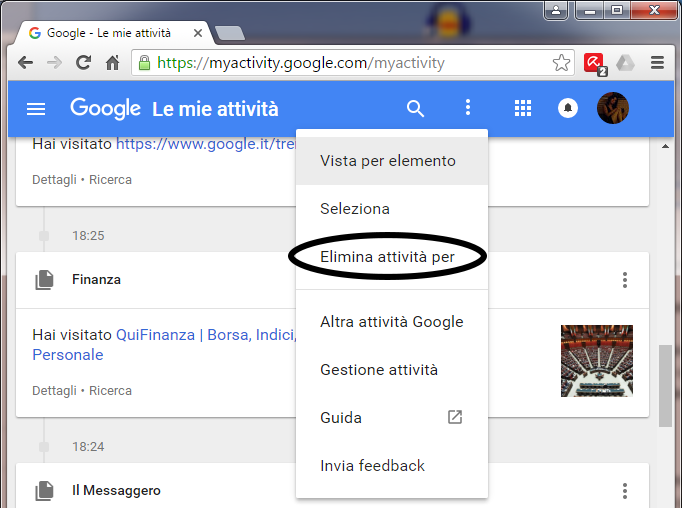Image resolution: width=682 pixels, height=508 pixels.
Task: Click the Le mie attività header title
Action: click(x=215, y=109)
